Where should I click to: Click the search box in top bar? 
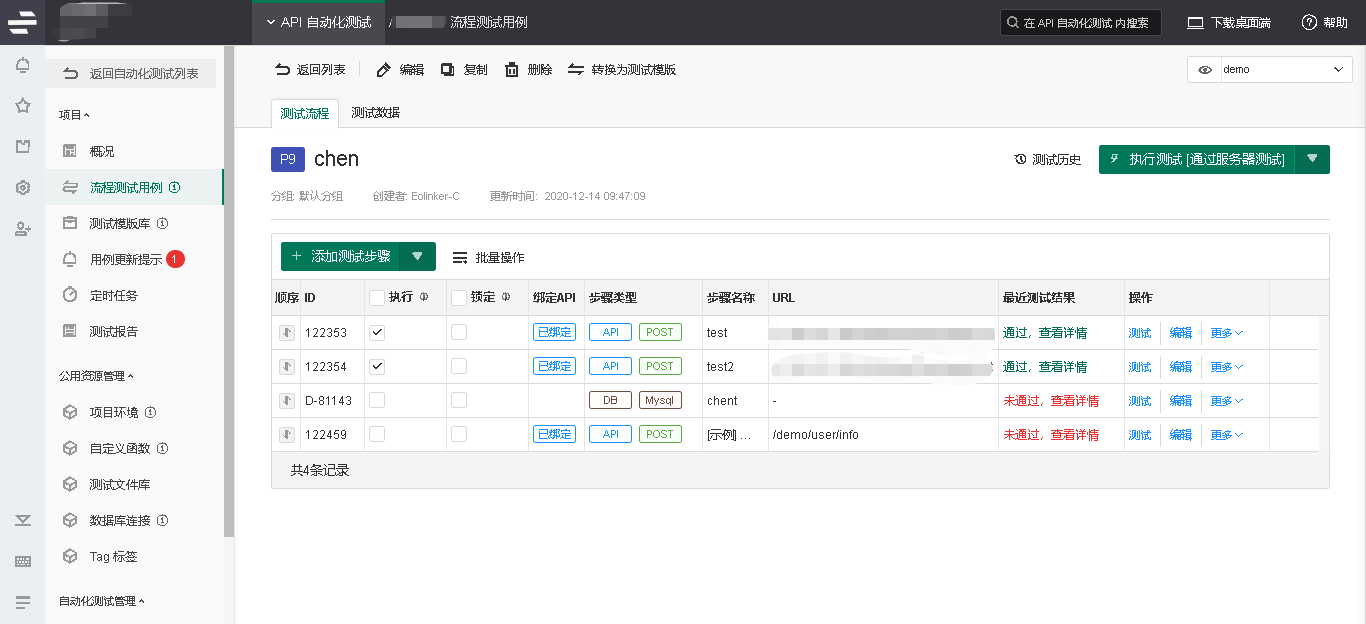click(1081, 23)
